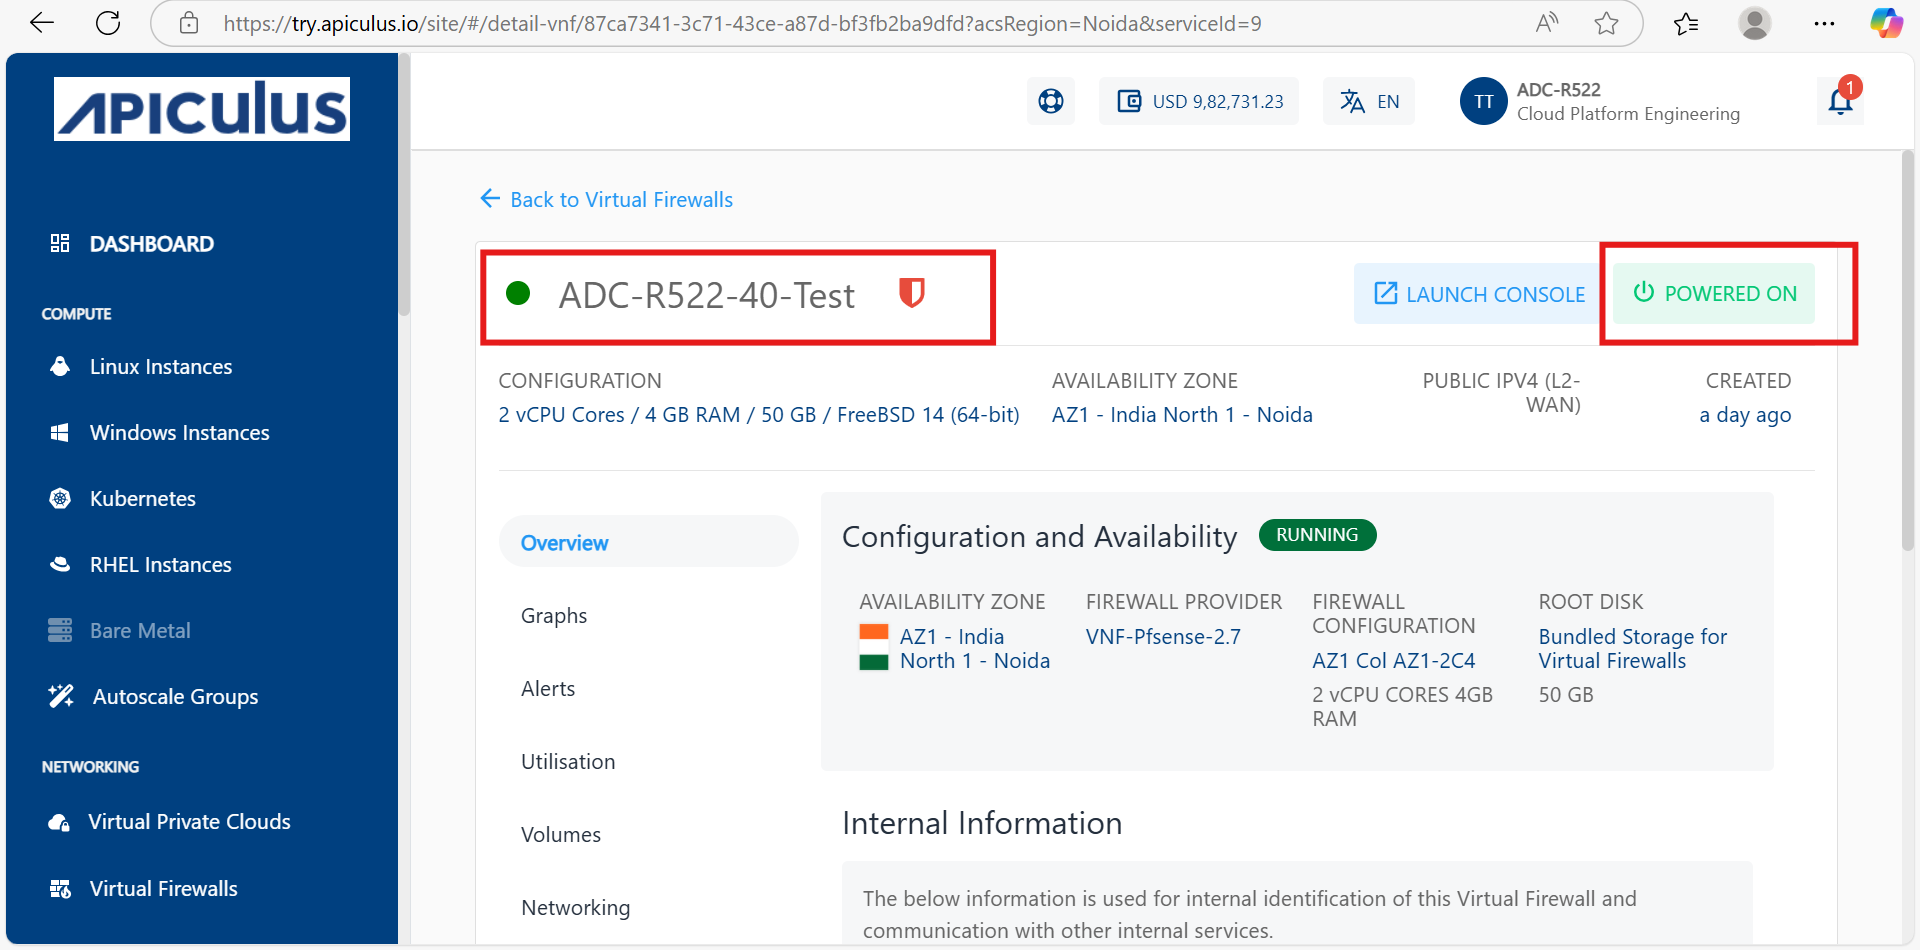1920x950 pixels.
Task: Open the USD wallet balance
Action: pos(1199,101)
